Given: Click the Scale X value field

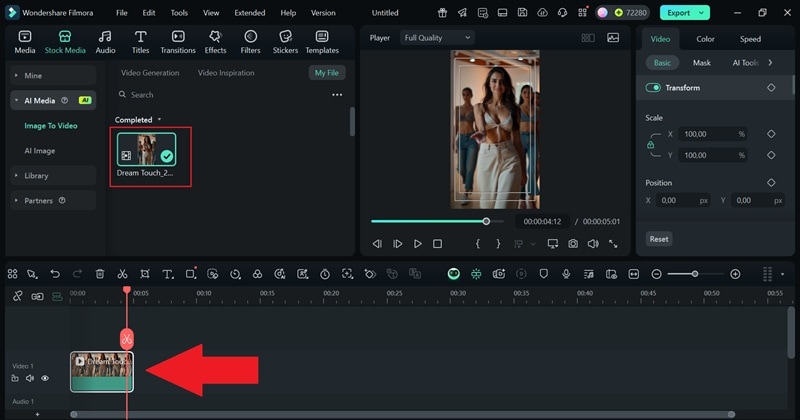Looking at the screenshot, I should point(713,134).
